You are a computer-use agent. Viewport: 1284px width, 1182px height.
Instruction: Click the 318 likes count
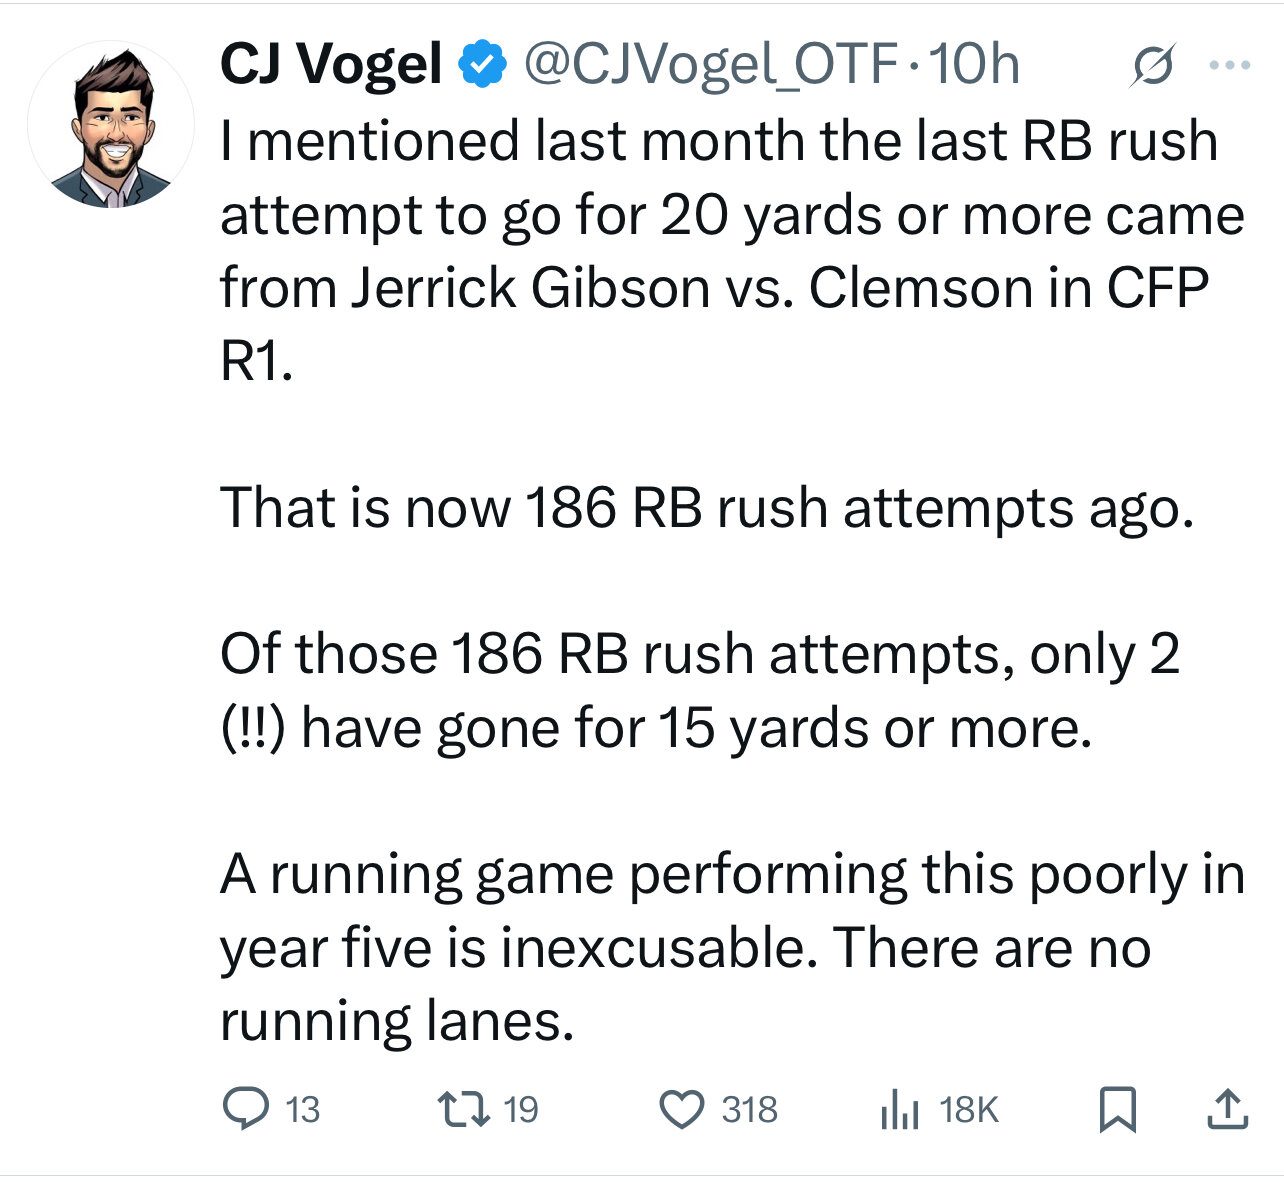tap(749, 1110)
